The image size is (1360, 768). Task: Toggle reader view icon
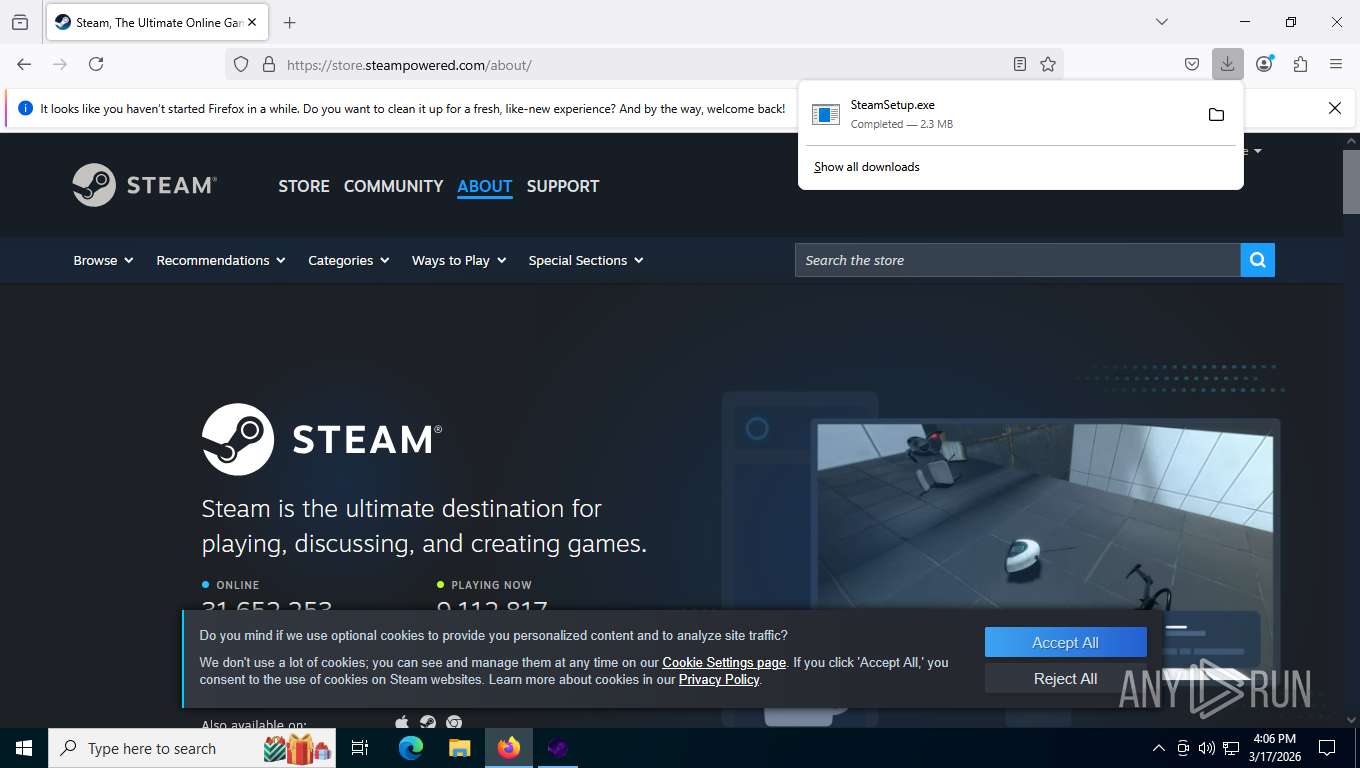click(x=1020, y=64)
